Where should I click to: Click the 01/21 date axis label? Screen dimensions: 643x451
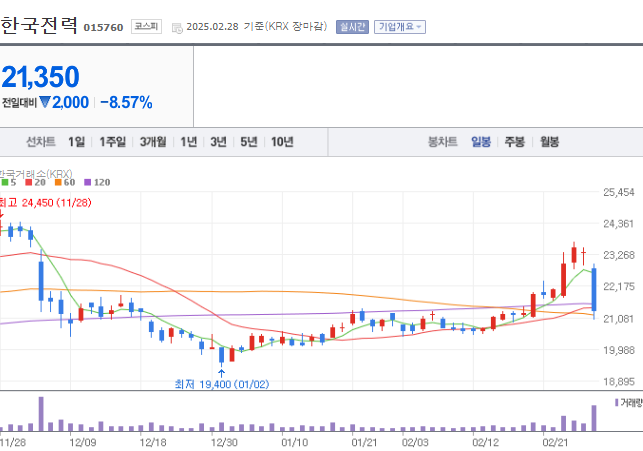point(365,442)
